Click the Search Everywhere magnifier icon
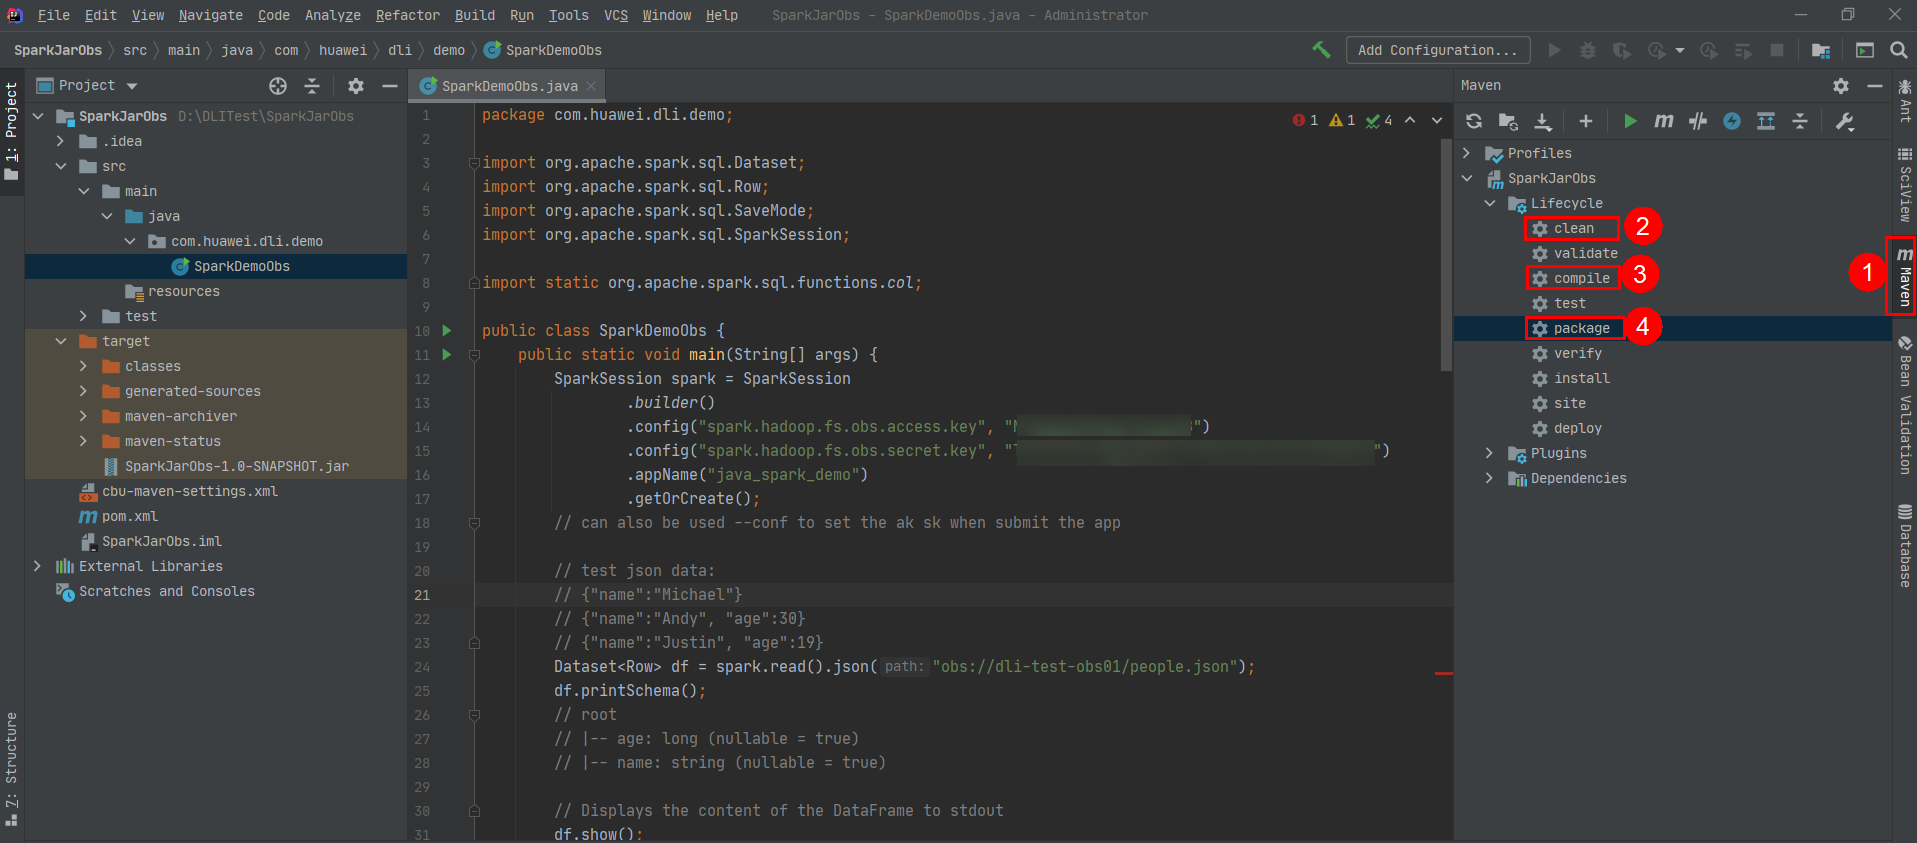Viewport: 1917px width, 843px height. pos(1898,50)
